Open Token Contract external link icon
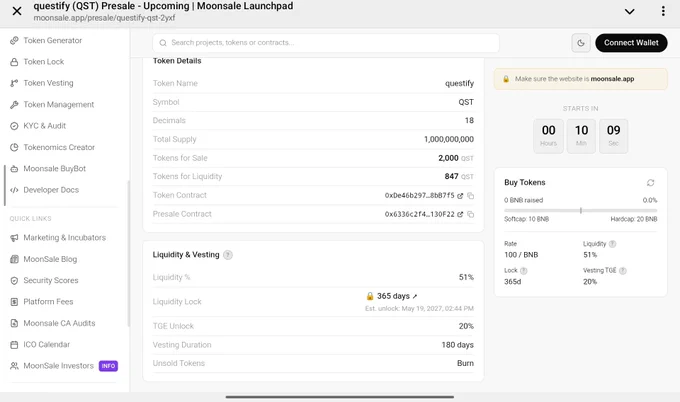 point(460,196)
